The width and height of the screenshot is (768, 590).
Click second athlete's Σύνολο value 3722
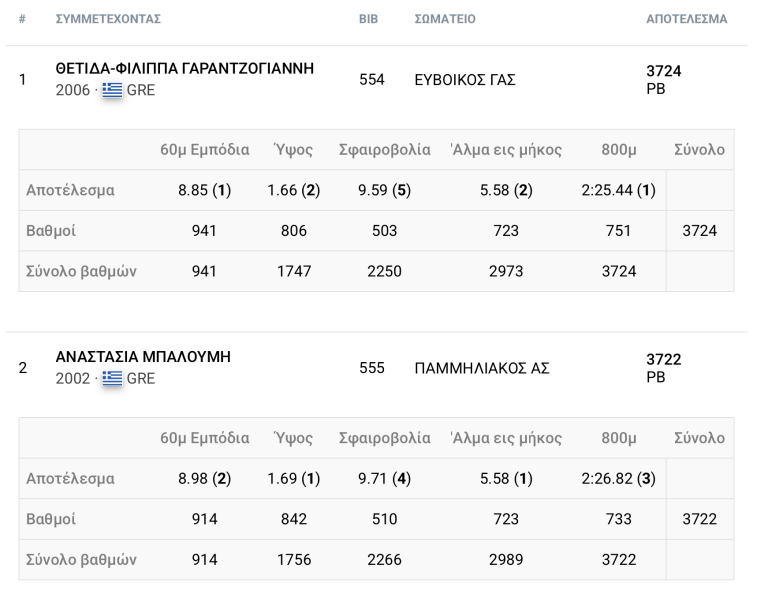click(700, 519)
